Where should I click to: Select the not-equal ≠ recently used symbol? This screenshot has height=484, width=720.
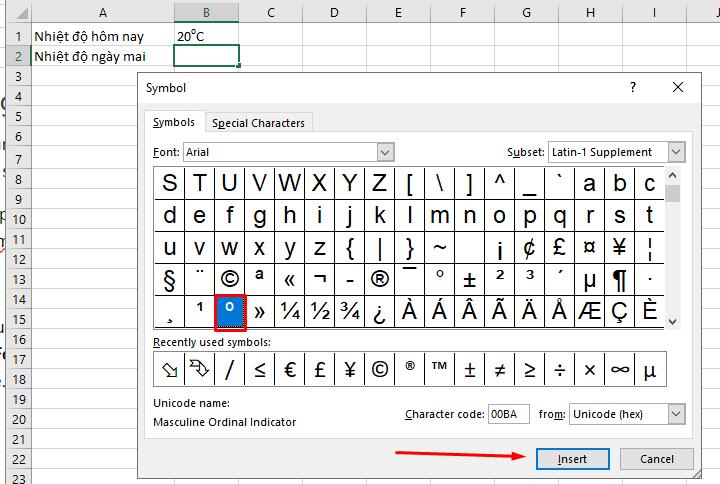tap(500, 369)
